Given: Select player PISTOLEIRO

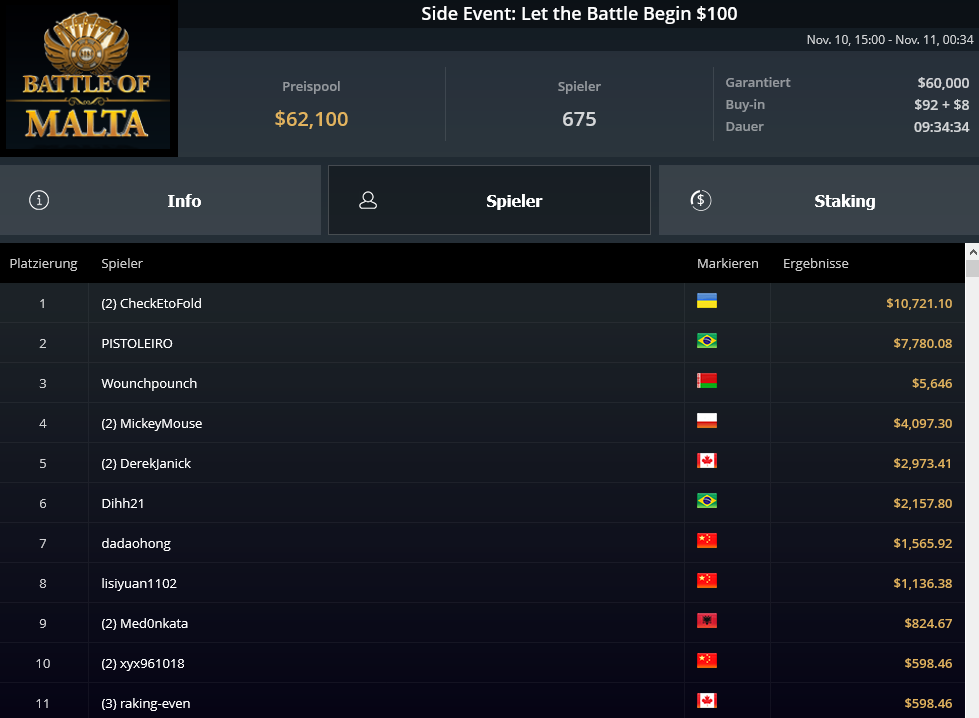Looking at the screenshot, I should (137, 343).
